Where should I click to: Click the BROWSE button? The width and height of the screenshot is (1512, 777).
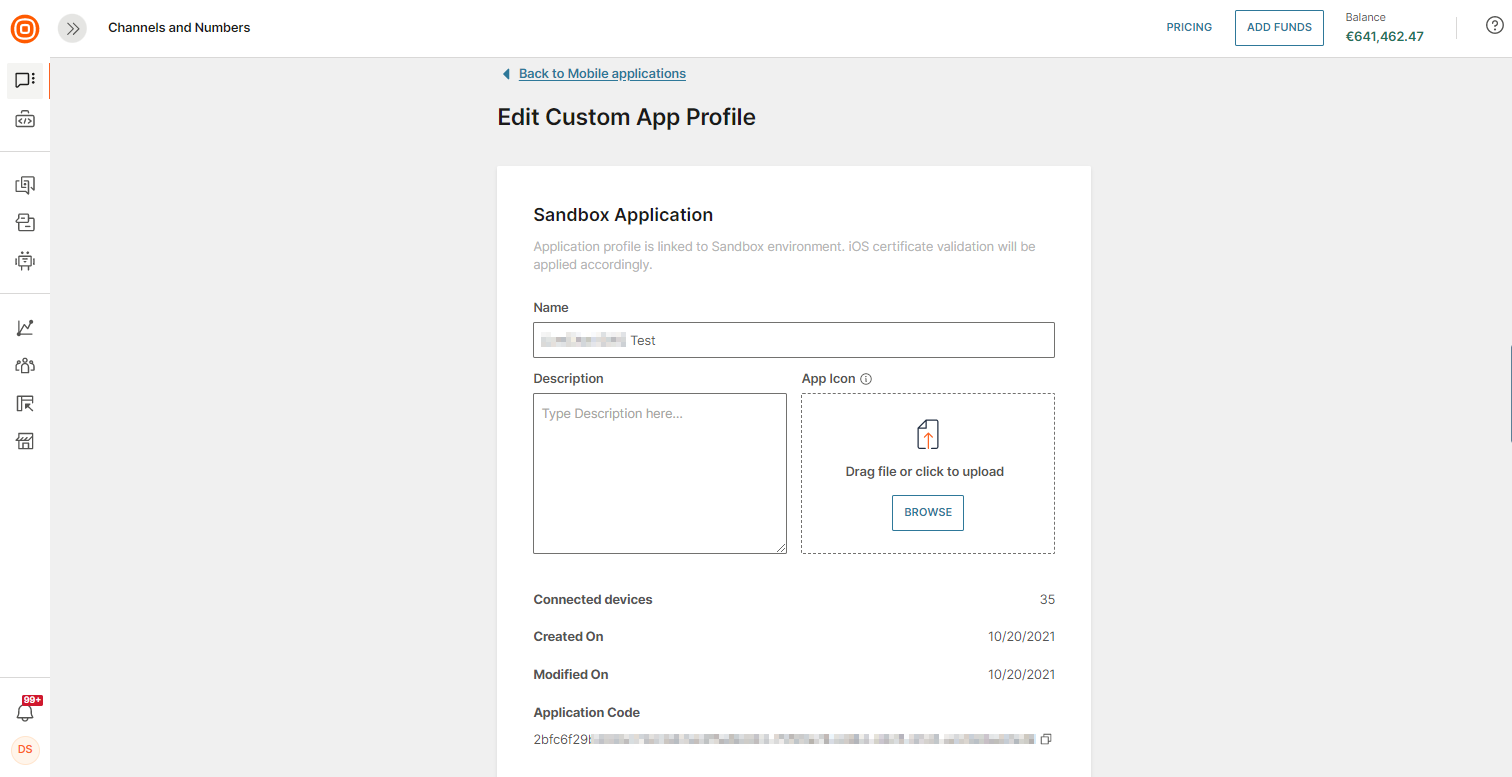pyautogui.click(x=927, y=512)
